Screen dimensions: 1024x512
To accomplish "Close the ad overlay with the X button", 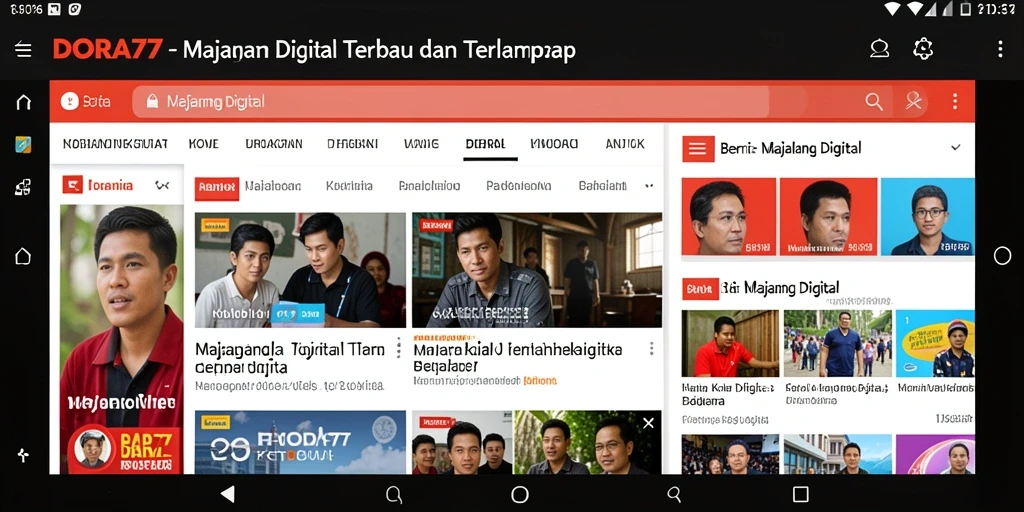I will click(648, 423).
